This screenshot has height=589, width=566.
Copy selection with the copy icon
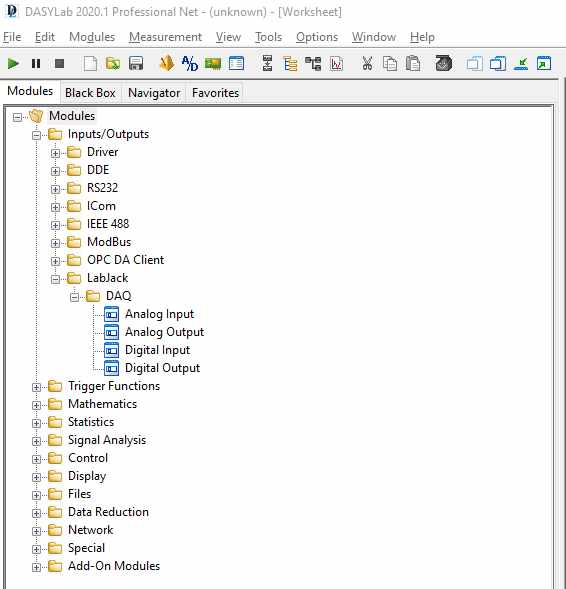(x=390, y=63)
